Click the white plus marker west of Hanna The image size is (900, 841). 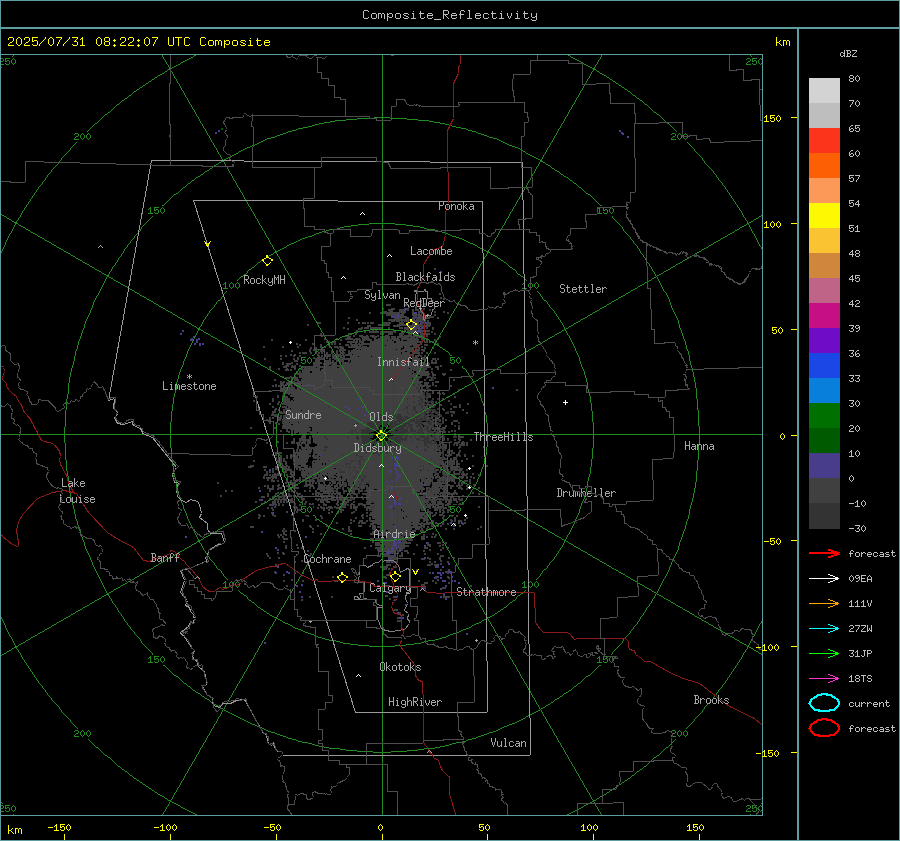pos(565,402)
